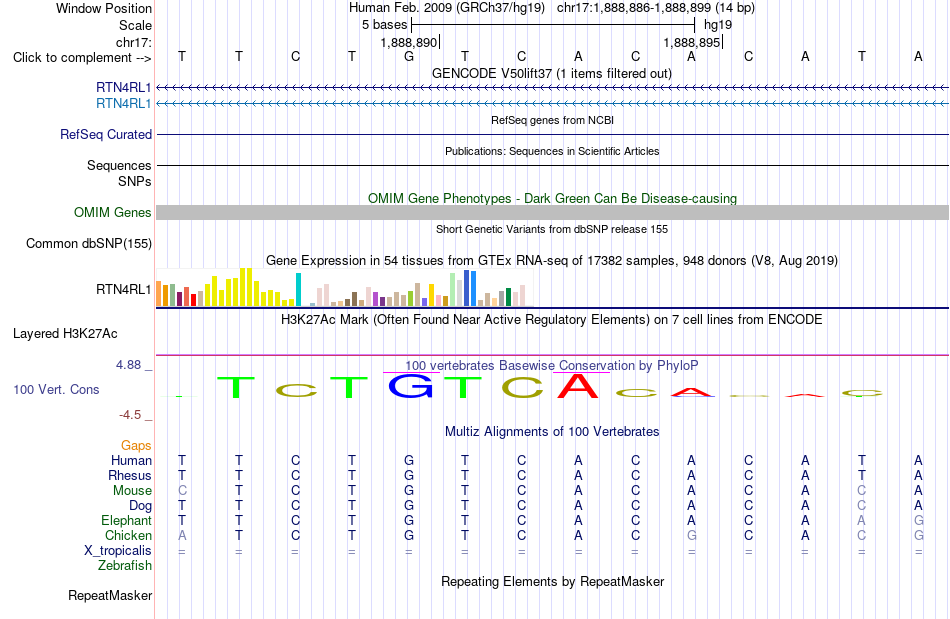Open 'Multiz Alignments of 100 Vertebrates' title
Viewport: 950px width, 619px height.
(x=552, y=432)
